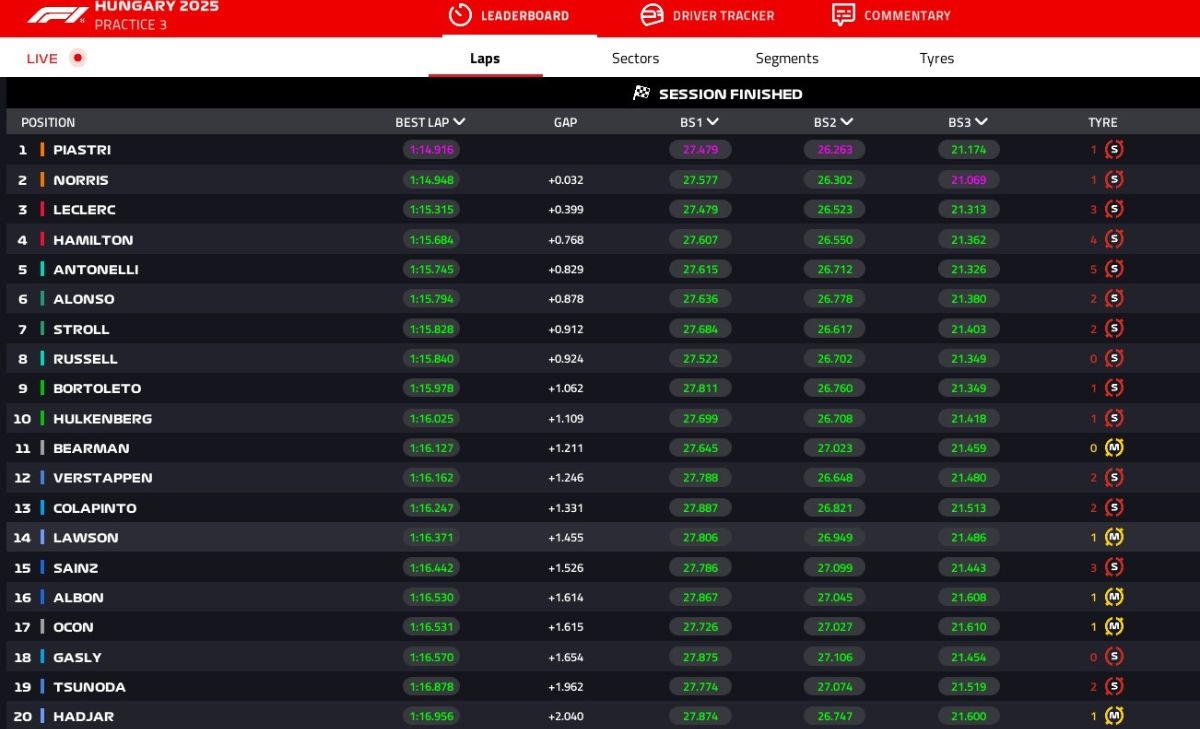Click Verstappen's driver name
This screenshot has width=1200, height=729.
point(102,478)
